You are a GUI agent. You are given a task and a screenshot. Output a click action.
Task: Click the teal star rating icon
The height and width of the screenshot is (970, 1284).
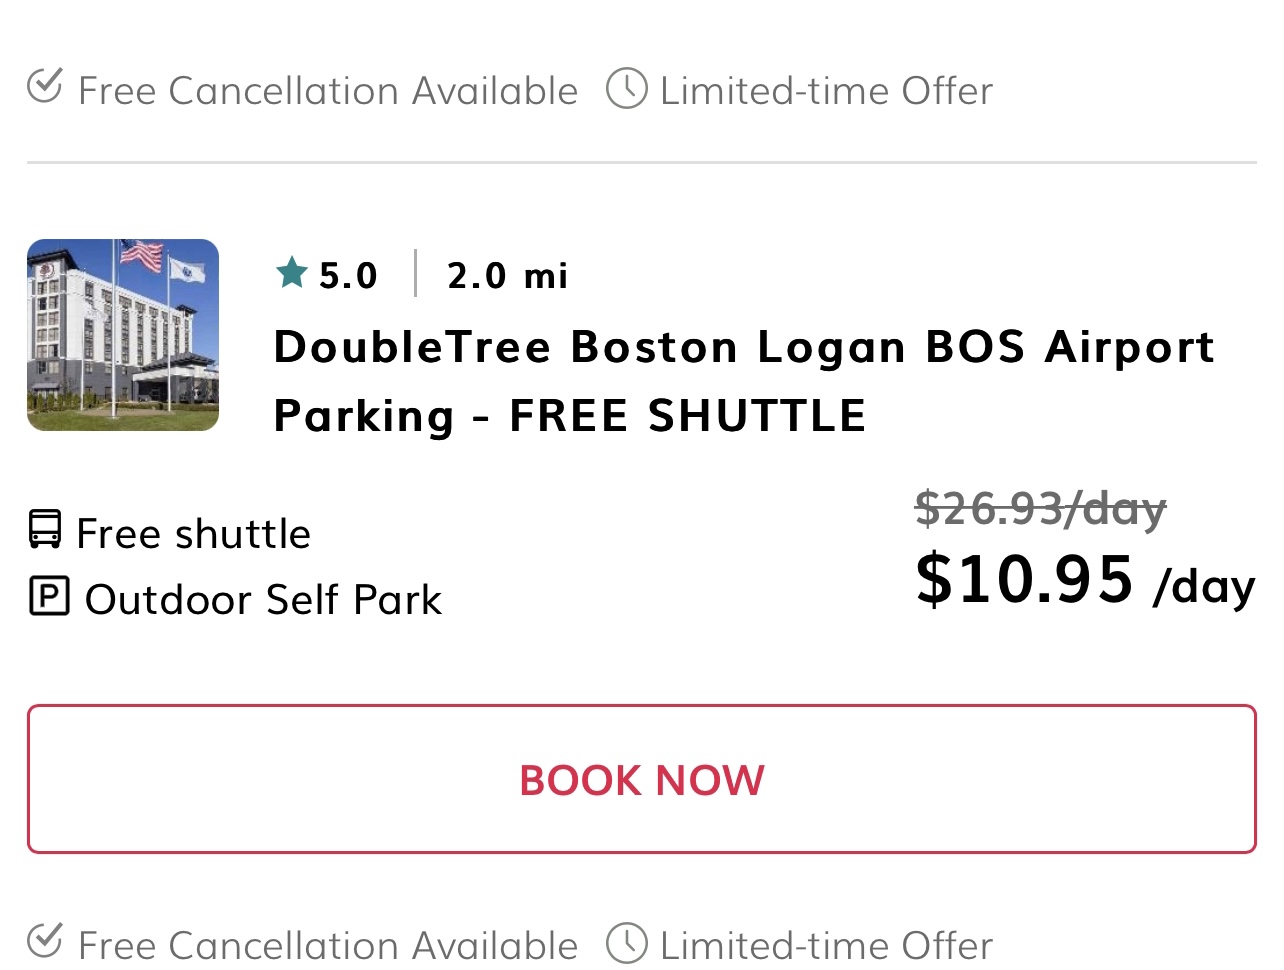(x=292, y=272)
